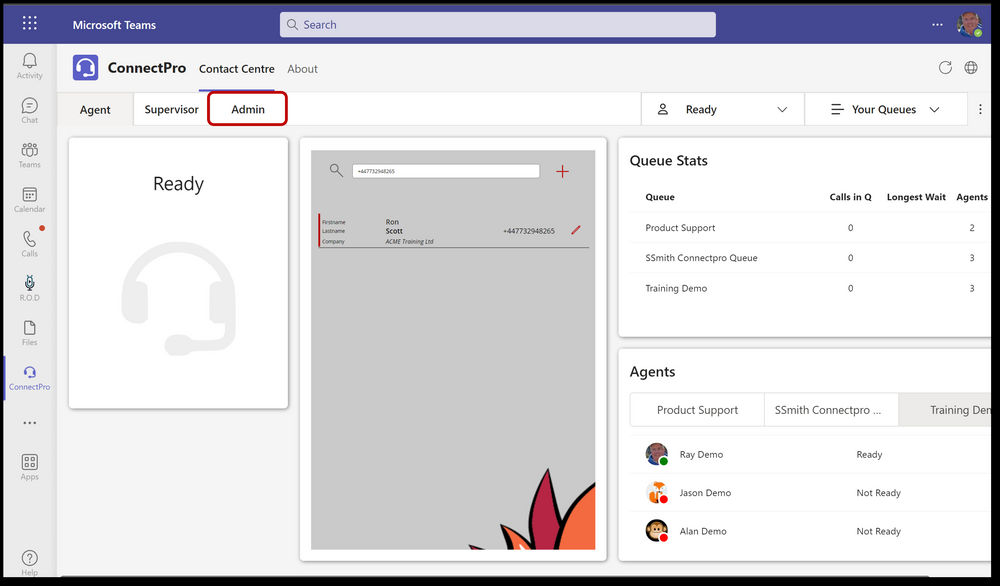Refresh the app with the reload icon

[x=945, y=67]
